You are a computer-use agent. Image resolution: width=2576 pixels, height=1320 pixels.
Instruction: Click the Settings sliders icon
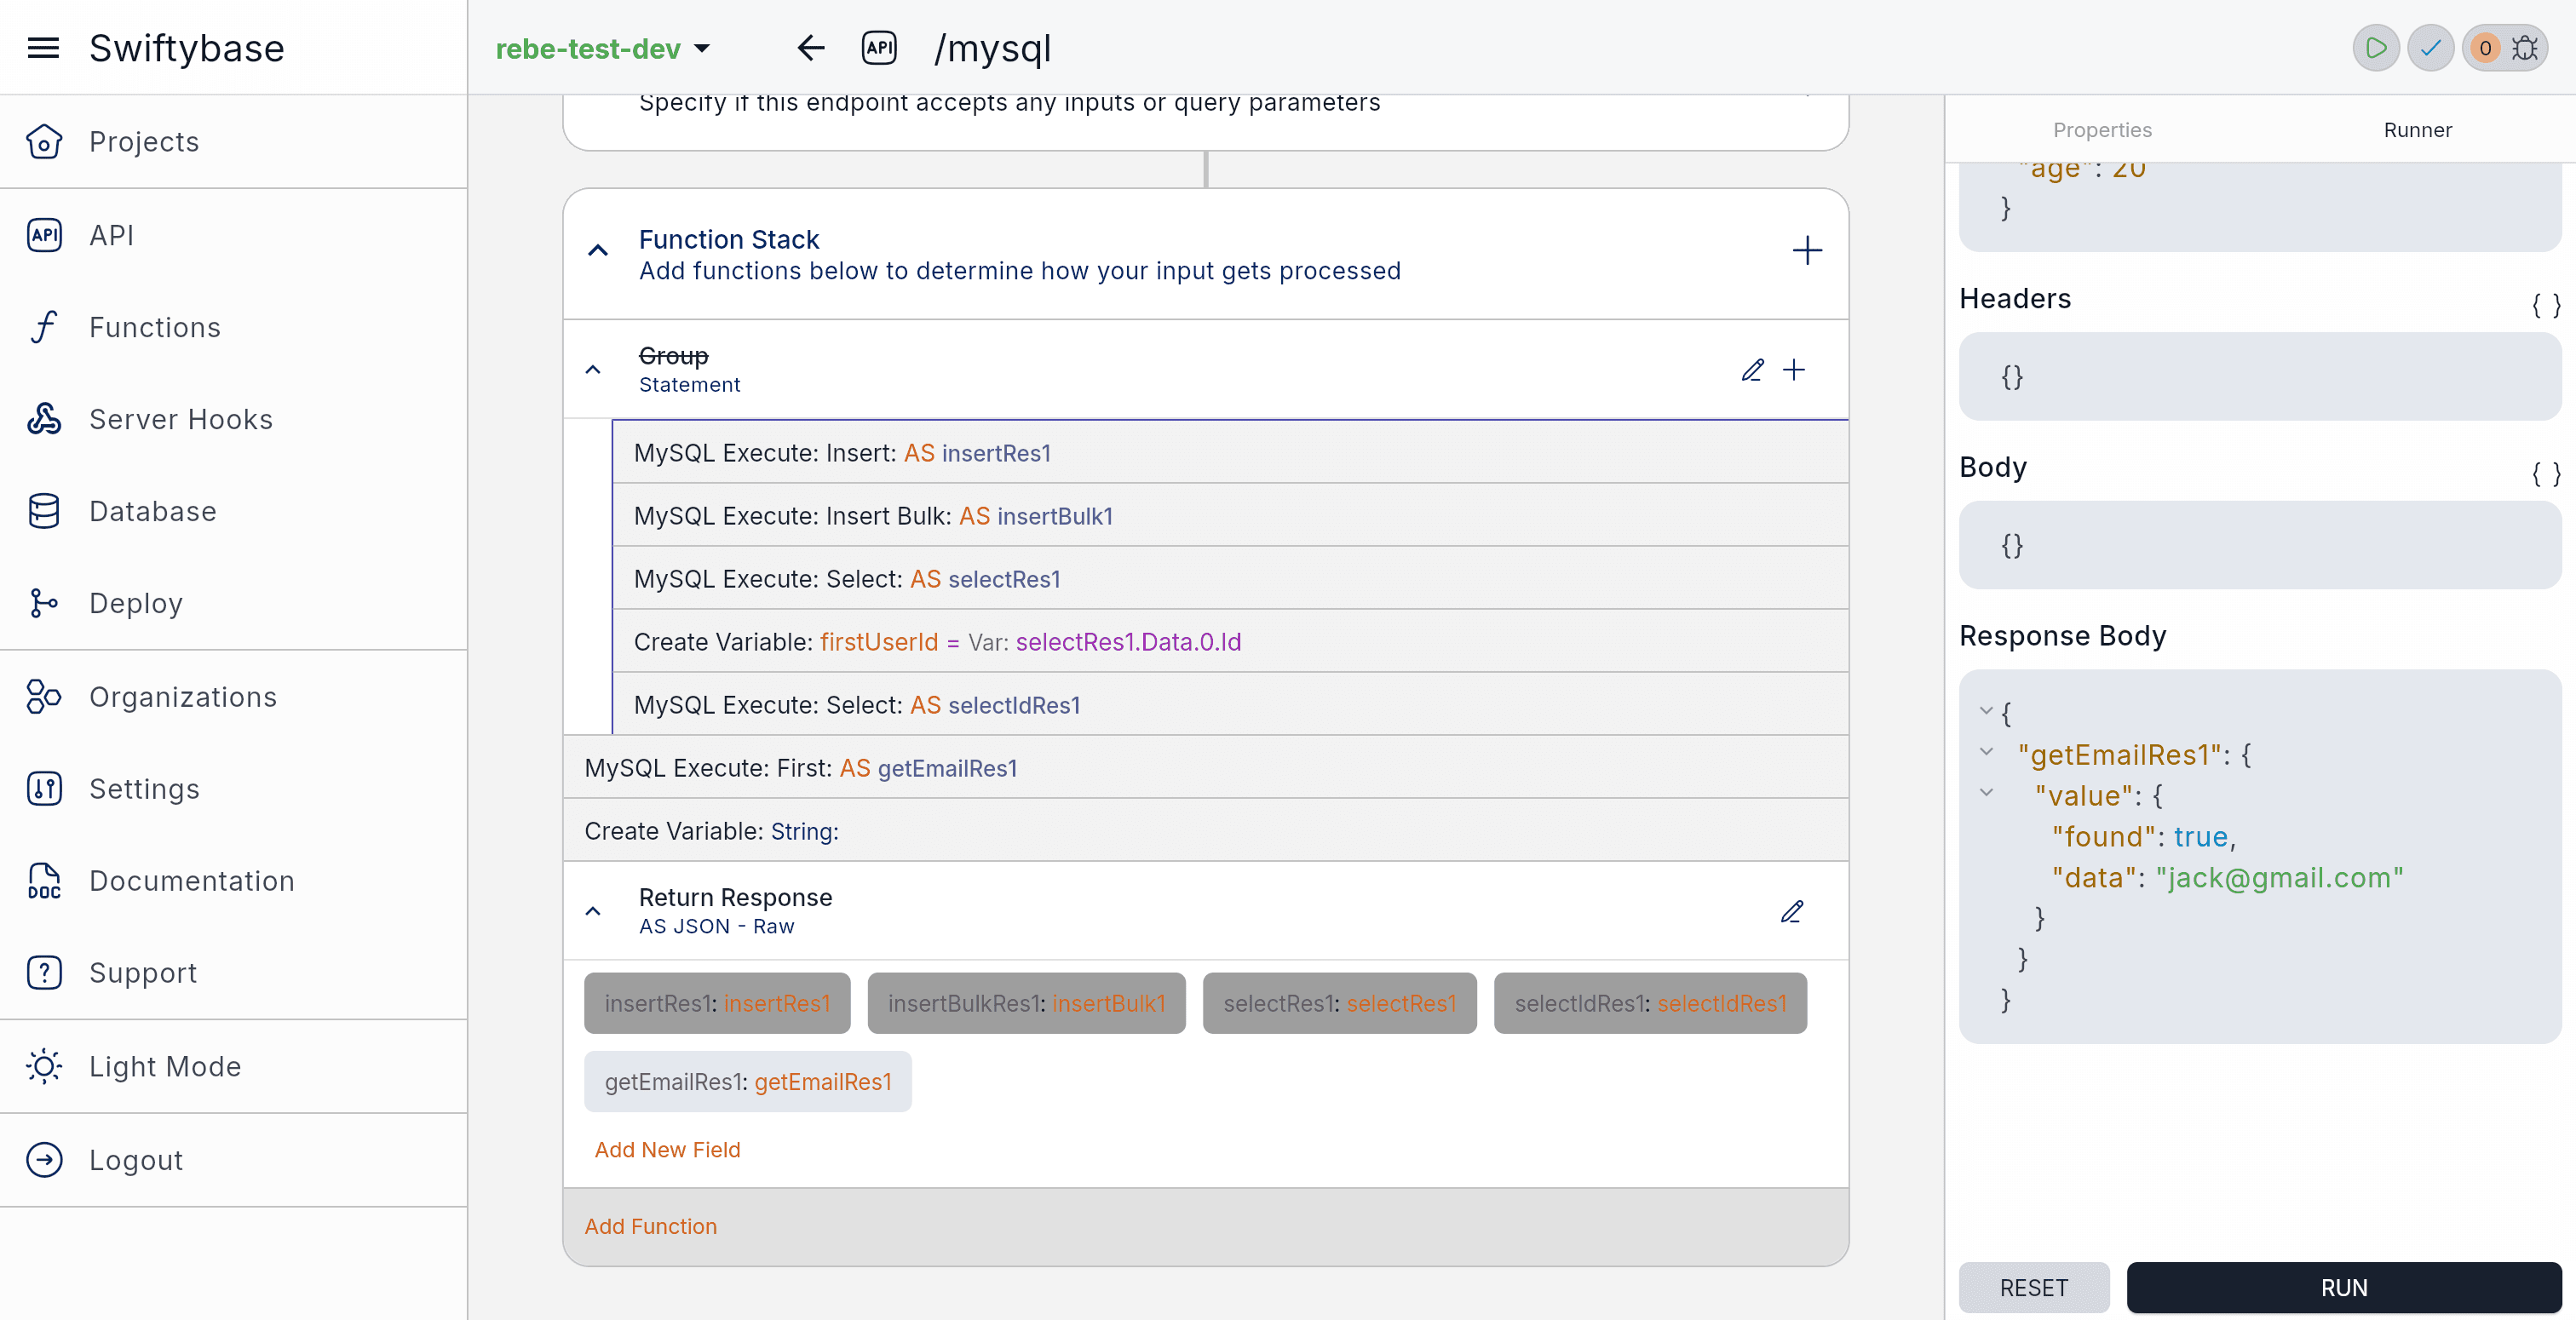coord(44,789)
